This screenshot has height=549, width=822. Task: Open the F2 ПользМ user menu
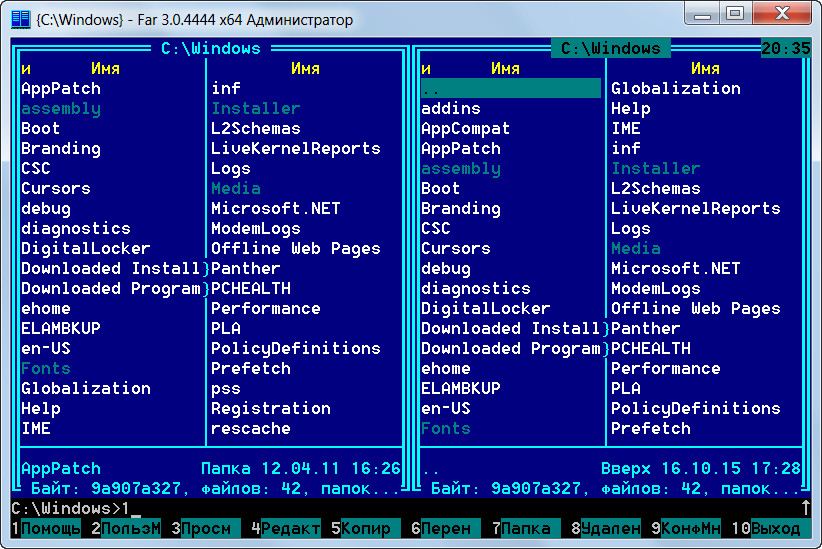click(126, 528)
